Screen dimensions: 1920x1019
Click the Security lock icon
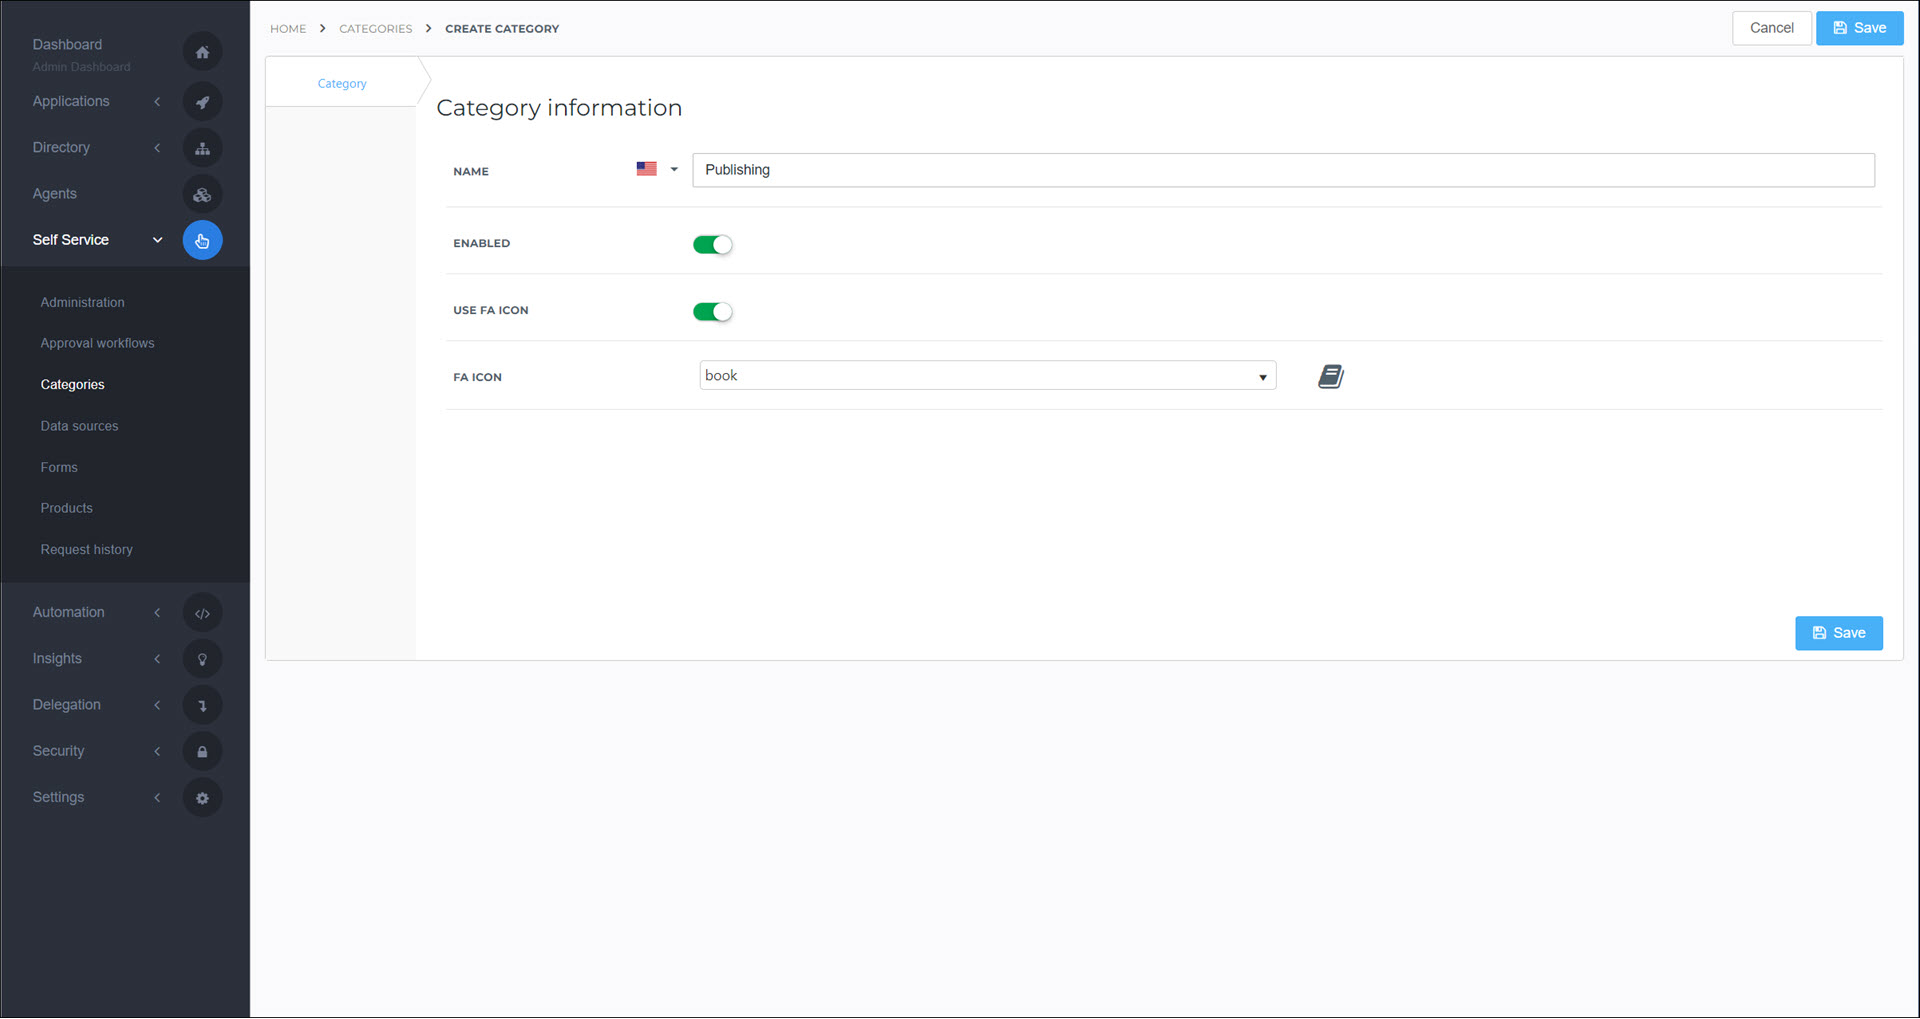coord(202,752)
